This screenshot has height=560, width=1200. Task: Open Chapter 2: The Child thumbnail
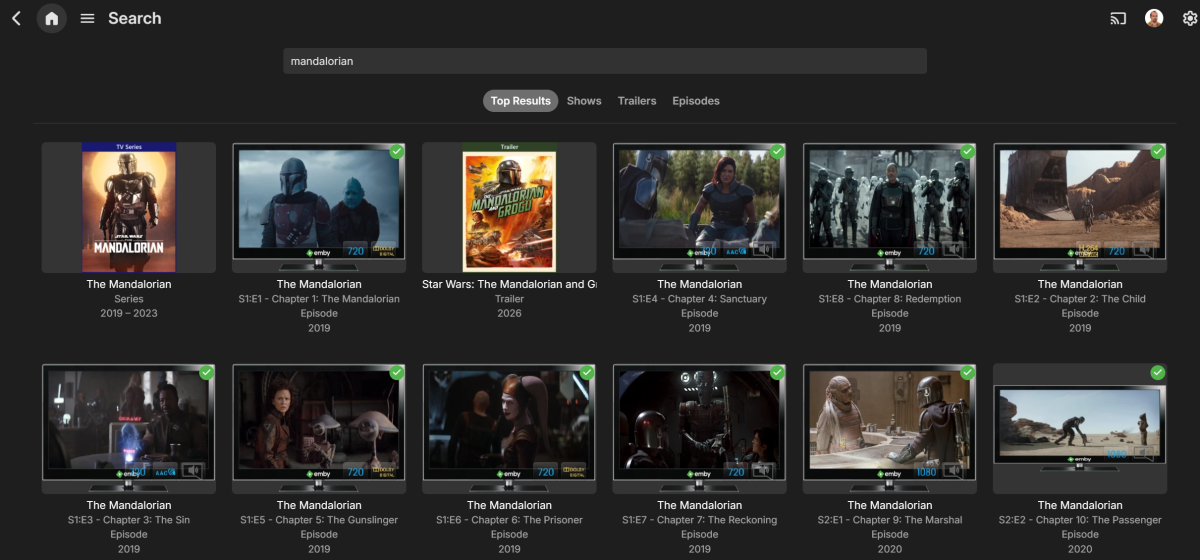pos(1080,207)
